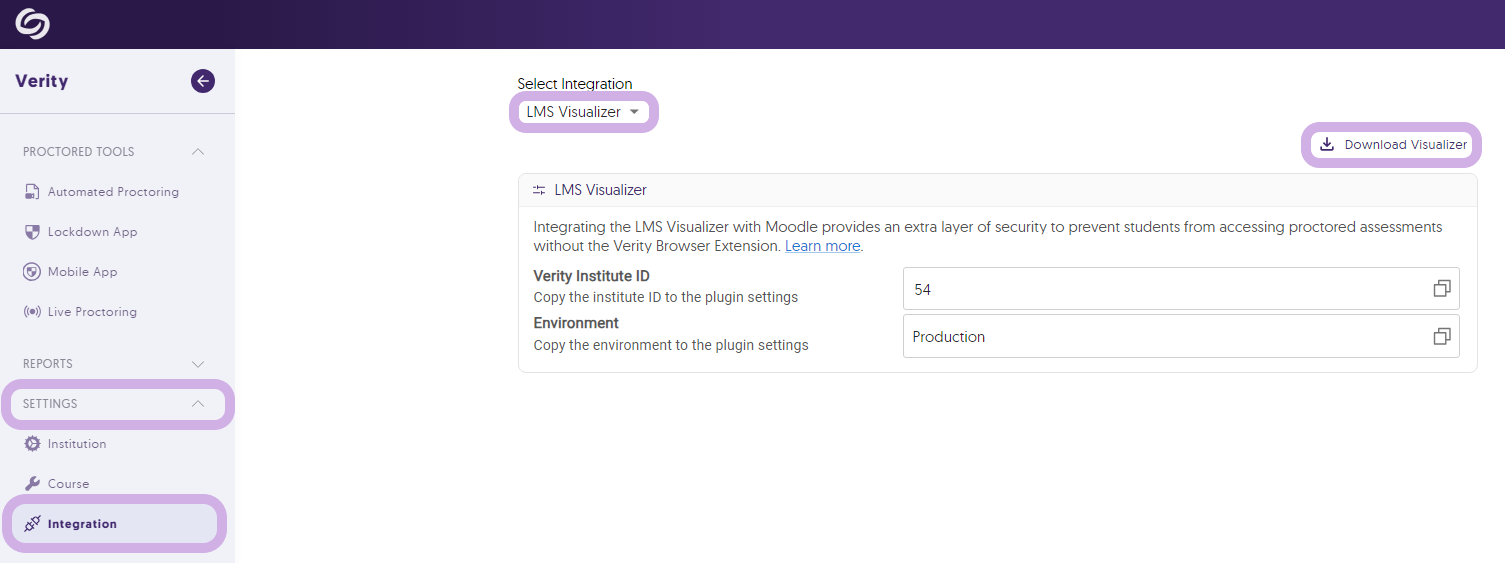This screenshot has width=1505, height=563.
Task: Collapse sidebar with the back arrow button
Action: point(203,81)
